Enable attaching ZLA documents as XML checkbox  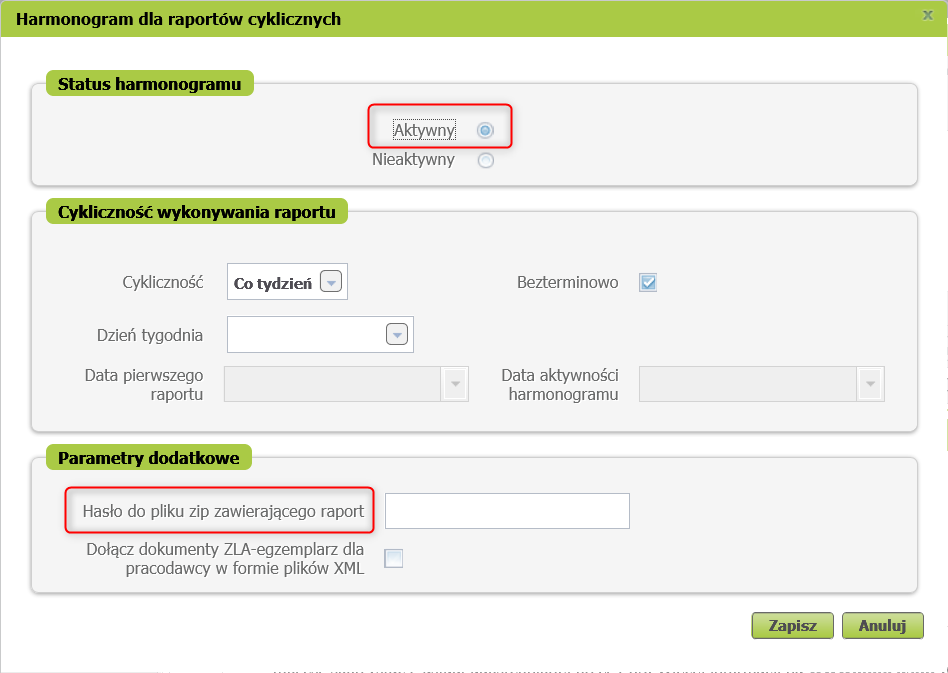tap(394, 559)
